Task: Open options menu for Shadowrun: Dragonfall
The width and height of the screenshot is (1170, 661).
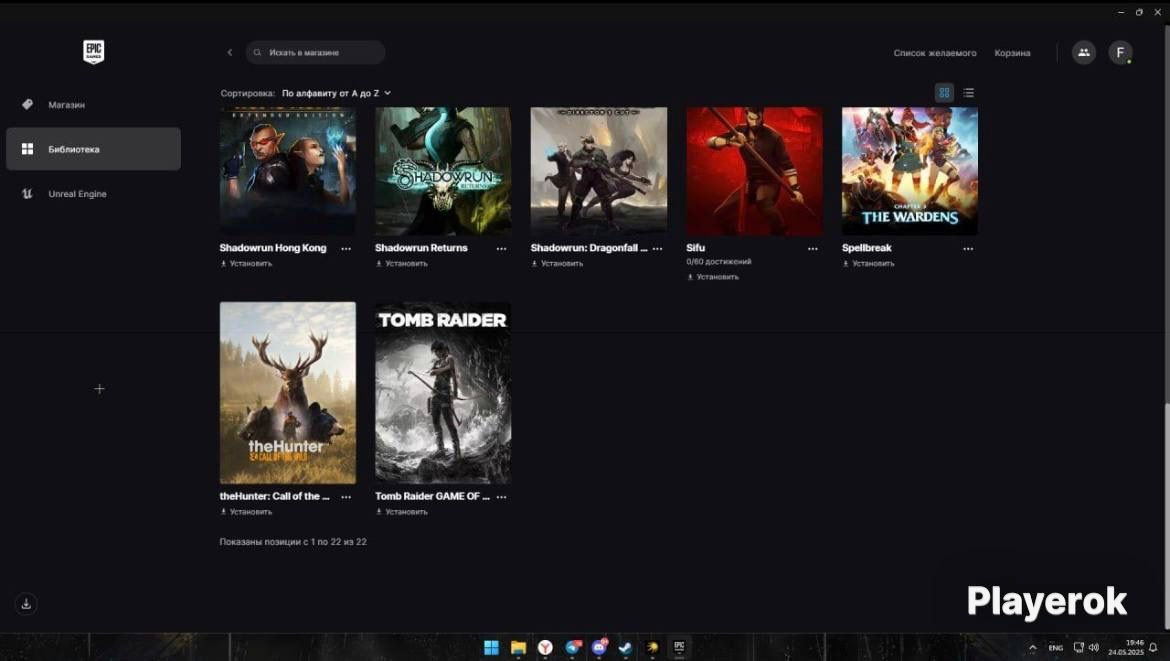Action: [x=657, y=248]
